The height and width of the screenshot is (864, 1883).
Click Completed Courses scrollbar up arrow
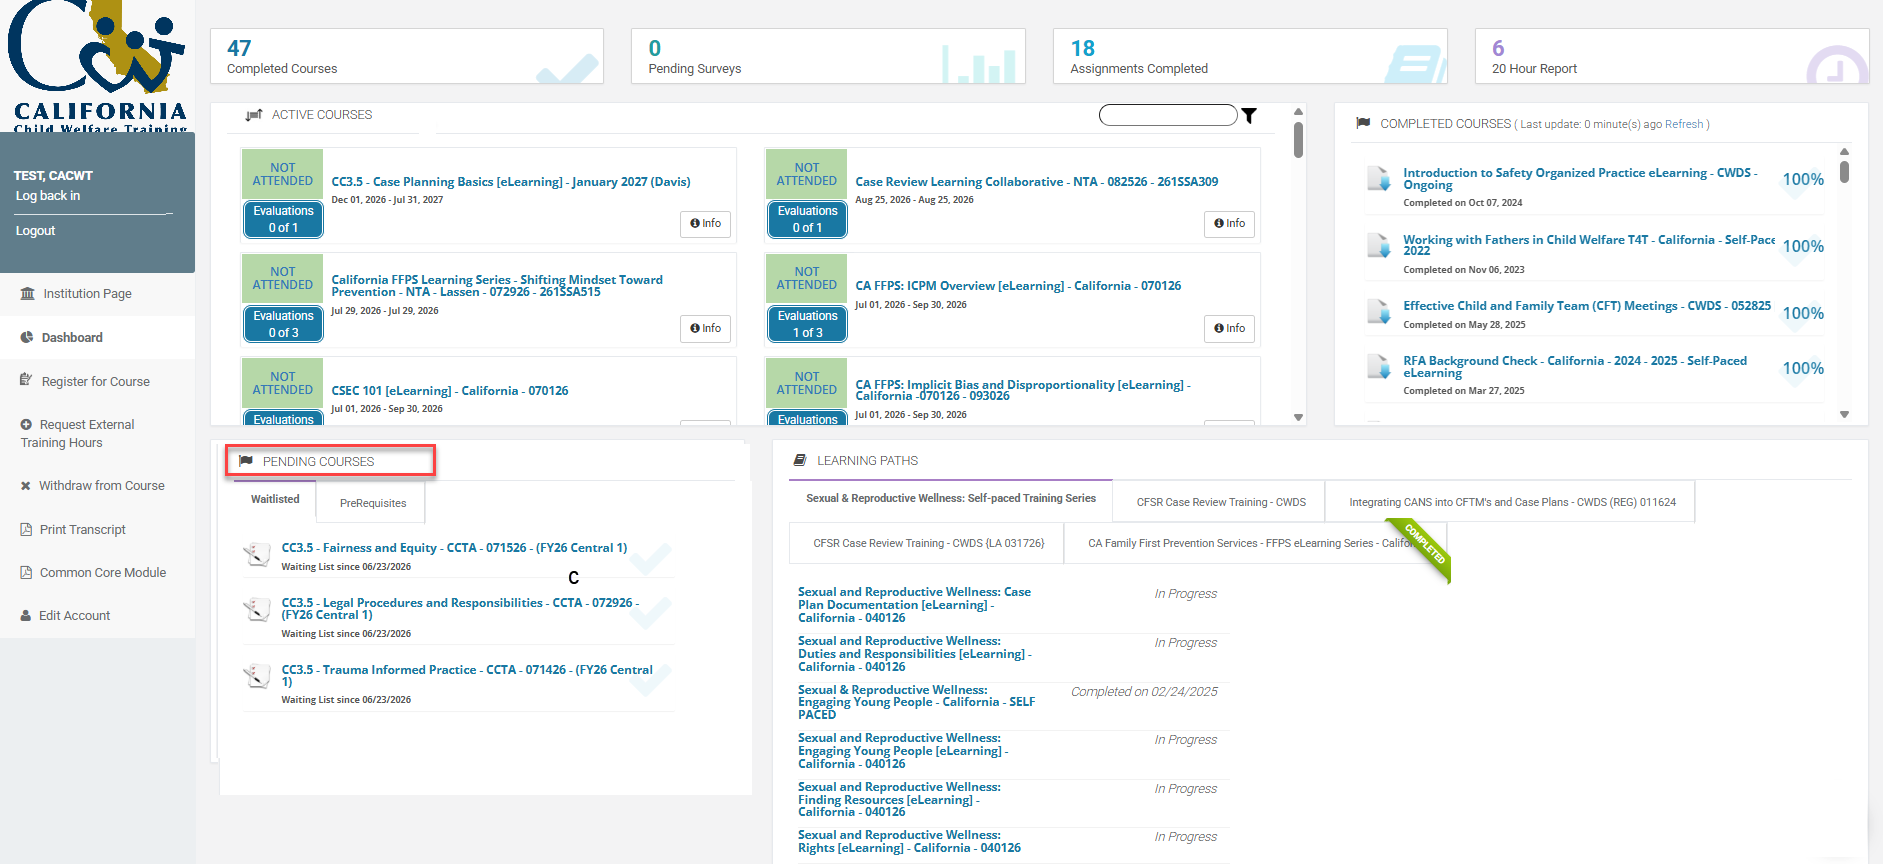pos(1844,152)
